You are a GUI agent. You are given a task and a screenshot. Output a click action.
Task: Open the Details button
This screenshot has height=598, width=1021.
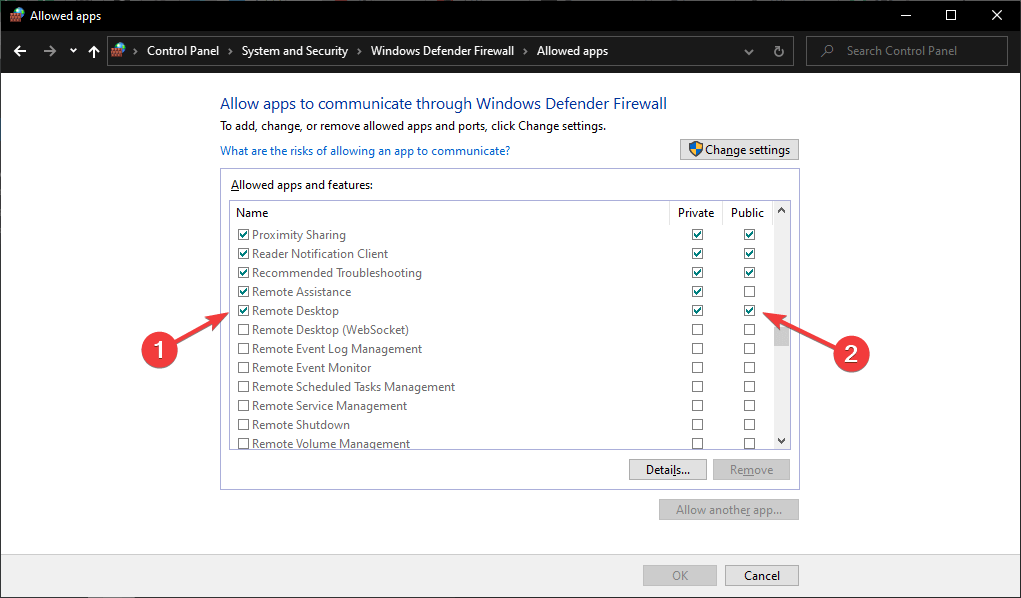667,470
